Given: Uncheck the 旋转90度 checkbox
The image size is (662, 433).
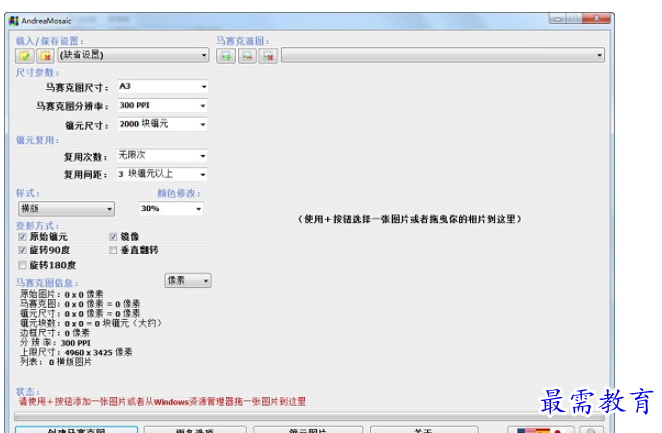Looking at the screenshot, I should (22, 250).
